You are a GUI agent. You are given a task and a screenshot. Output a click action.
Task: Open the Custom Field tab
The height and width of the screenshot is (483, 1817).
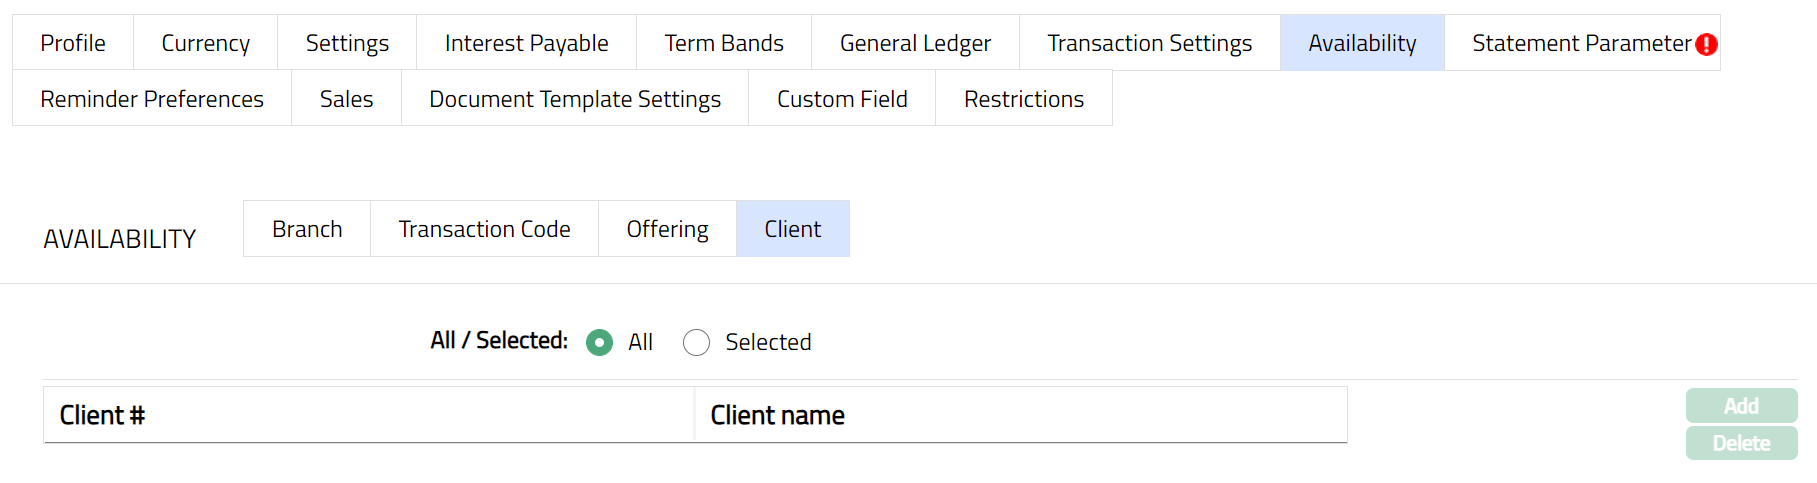pyautogui.click(x=842, y=99)
